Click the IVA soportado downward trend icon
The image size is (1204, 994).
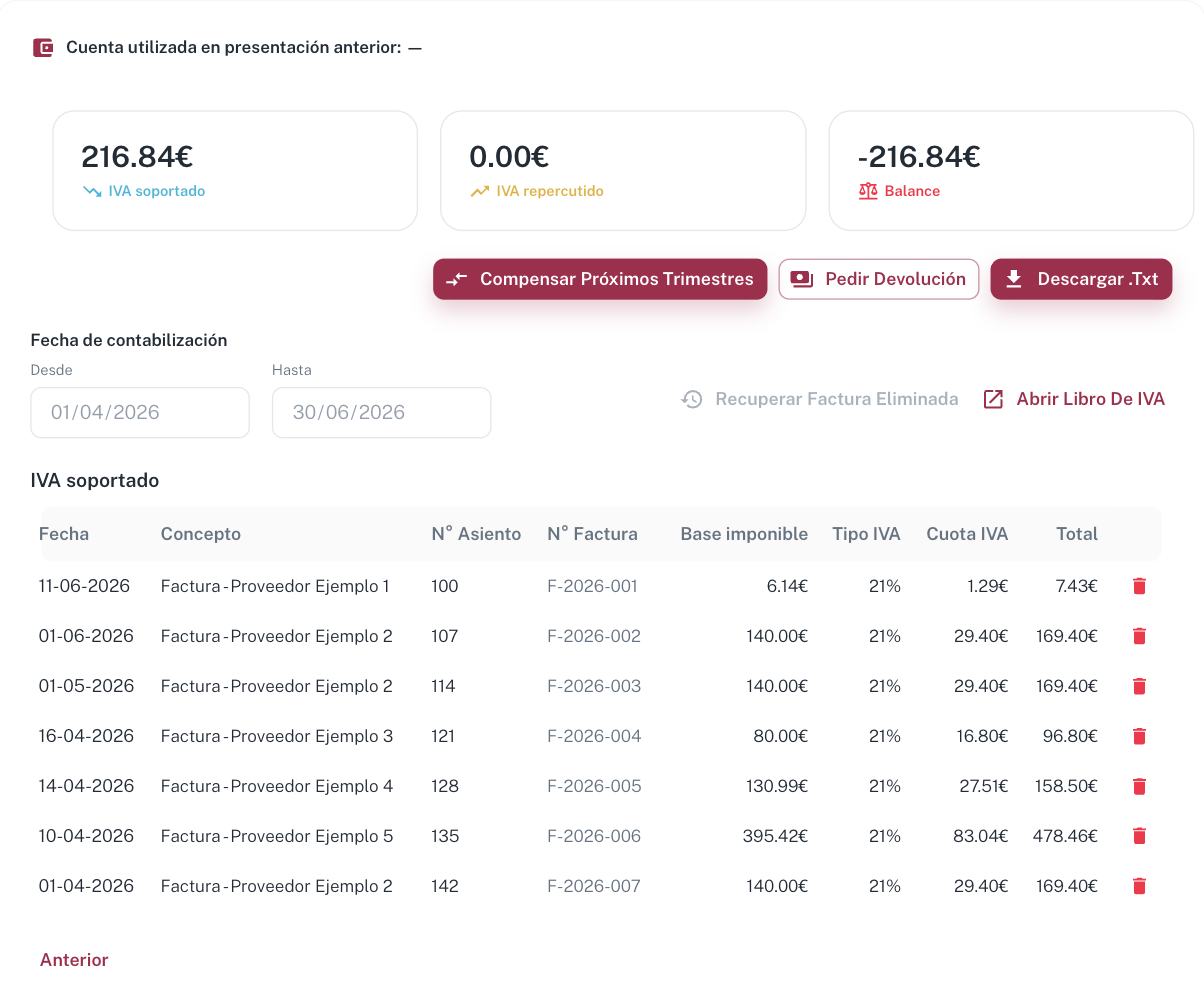coord(92,191)
